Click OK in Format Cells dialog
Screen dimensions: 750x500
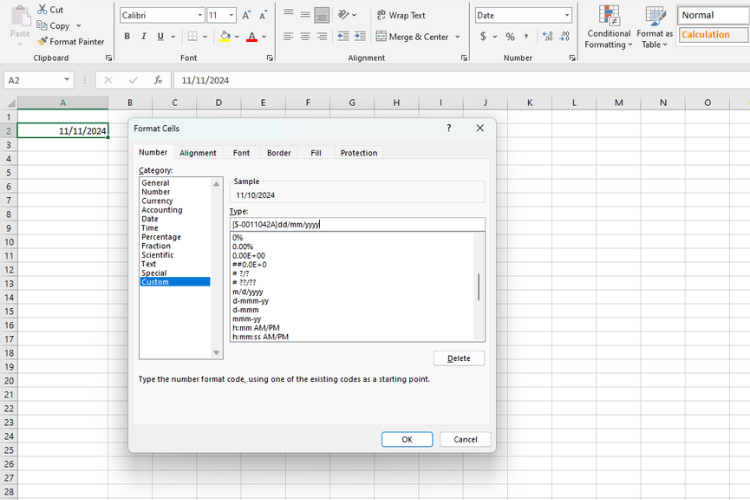[x=407, y=439]
